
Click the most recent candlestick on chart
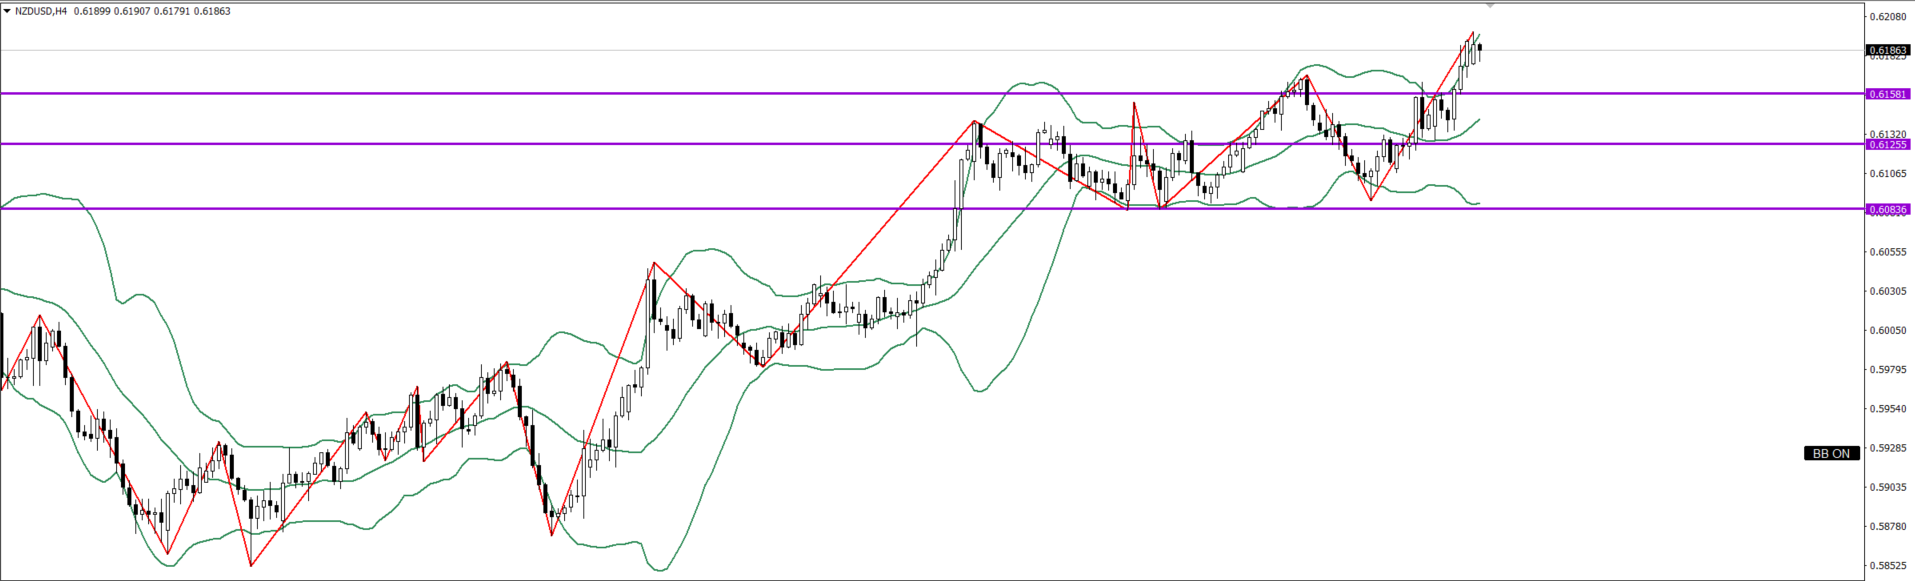(x=1479, y=48)
